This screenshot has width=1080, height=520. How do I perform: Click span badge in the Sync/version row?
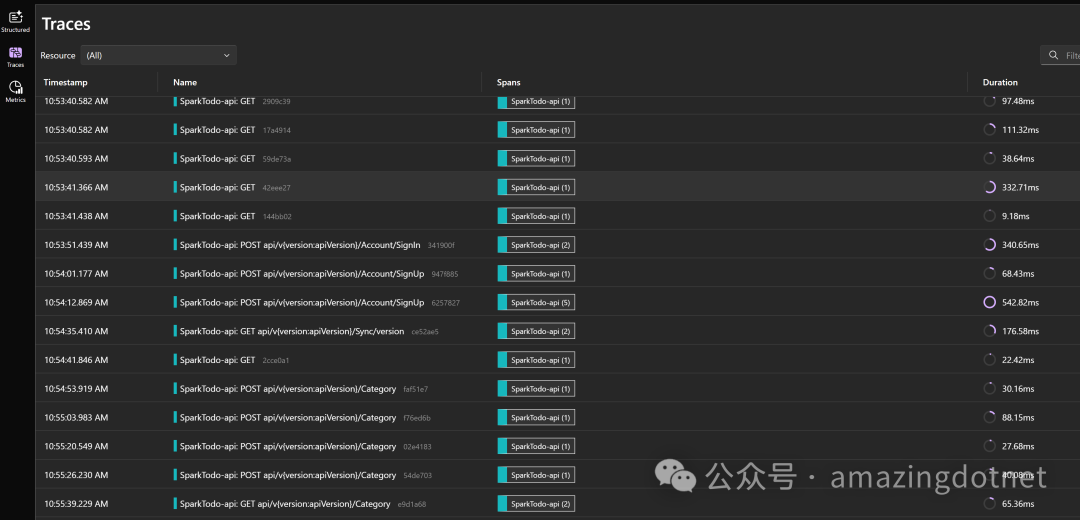point(536,331)
